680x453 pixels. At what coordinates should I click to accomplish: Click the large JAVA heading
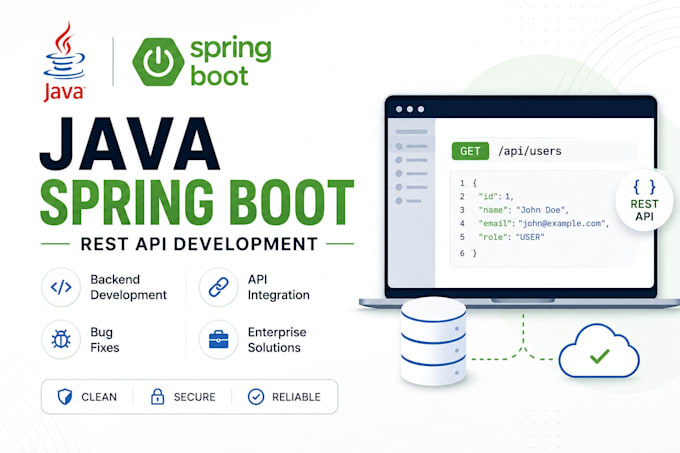click(x=130, y=143)
